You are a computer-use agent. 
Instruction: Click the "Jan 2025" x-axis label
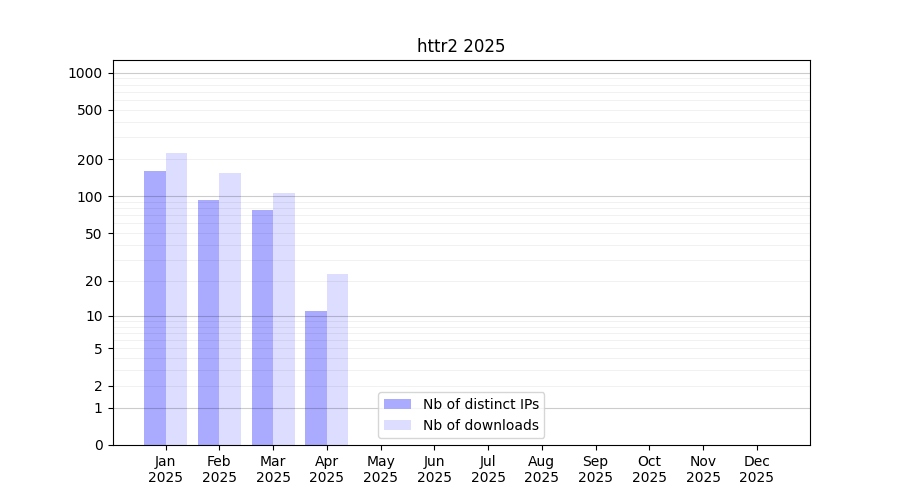(166, 469)
